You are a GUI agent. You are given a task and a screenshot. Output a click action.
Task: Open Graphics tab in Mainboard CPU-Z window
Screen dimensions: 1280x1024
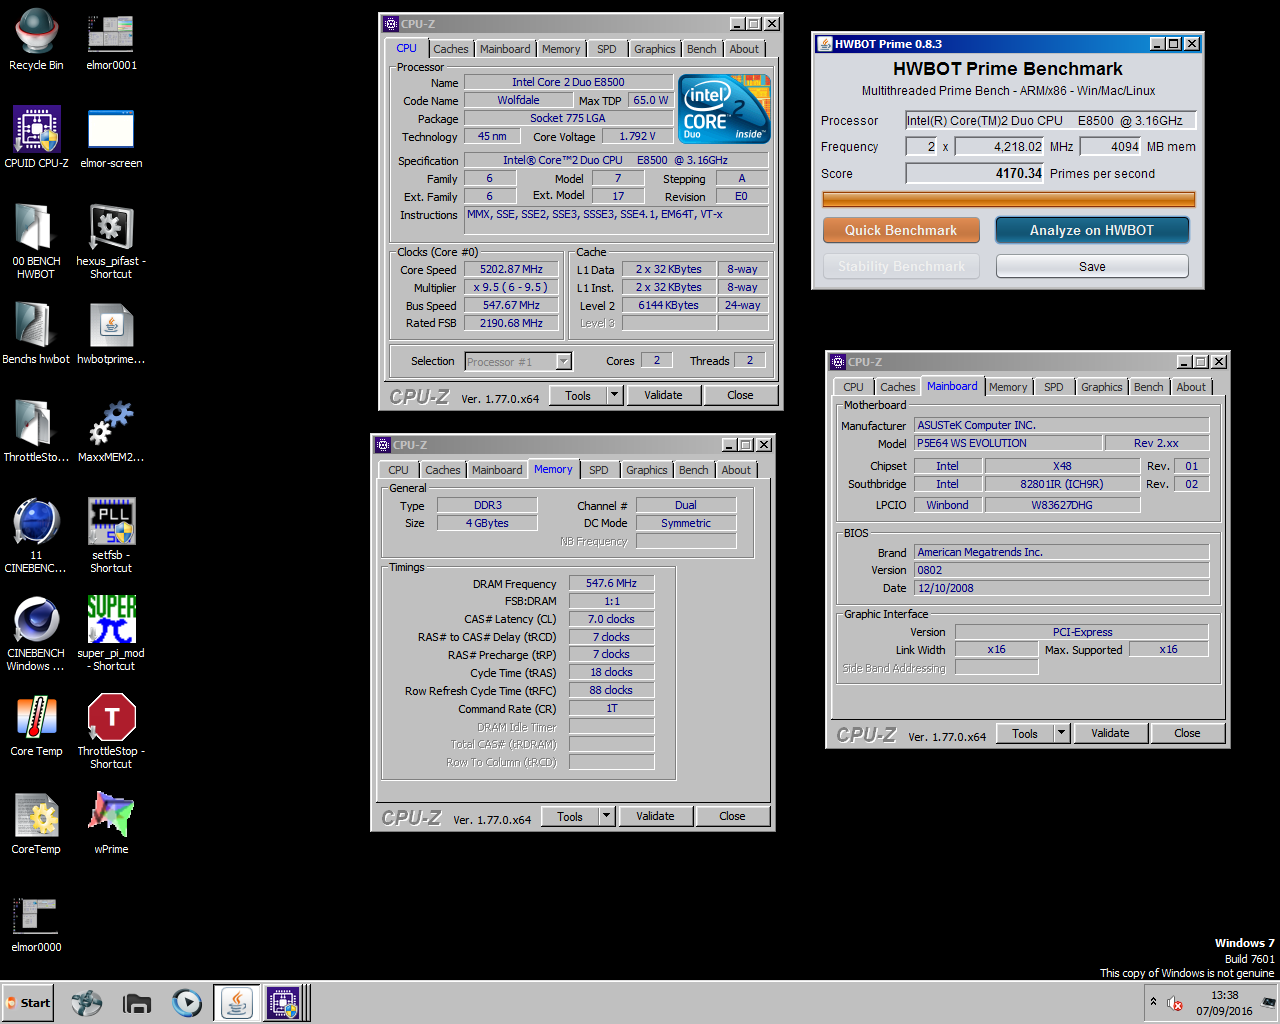point(1101,387)
